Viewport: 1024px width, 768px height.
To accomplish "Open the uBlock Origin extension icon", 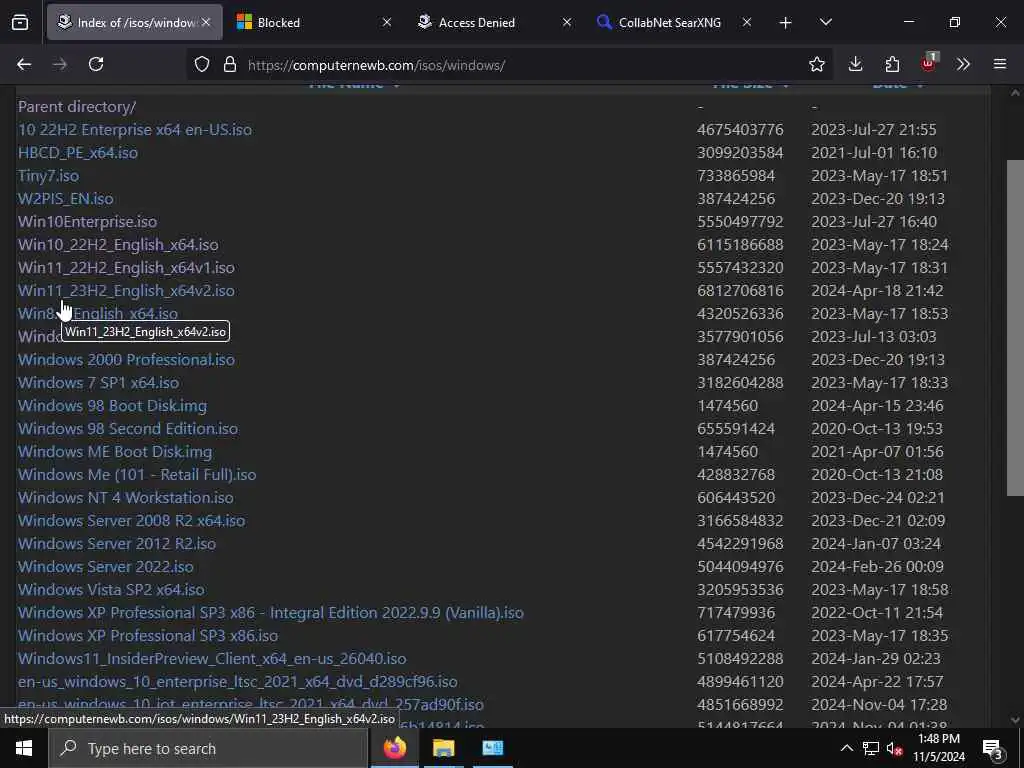I will pos(929,63).
